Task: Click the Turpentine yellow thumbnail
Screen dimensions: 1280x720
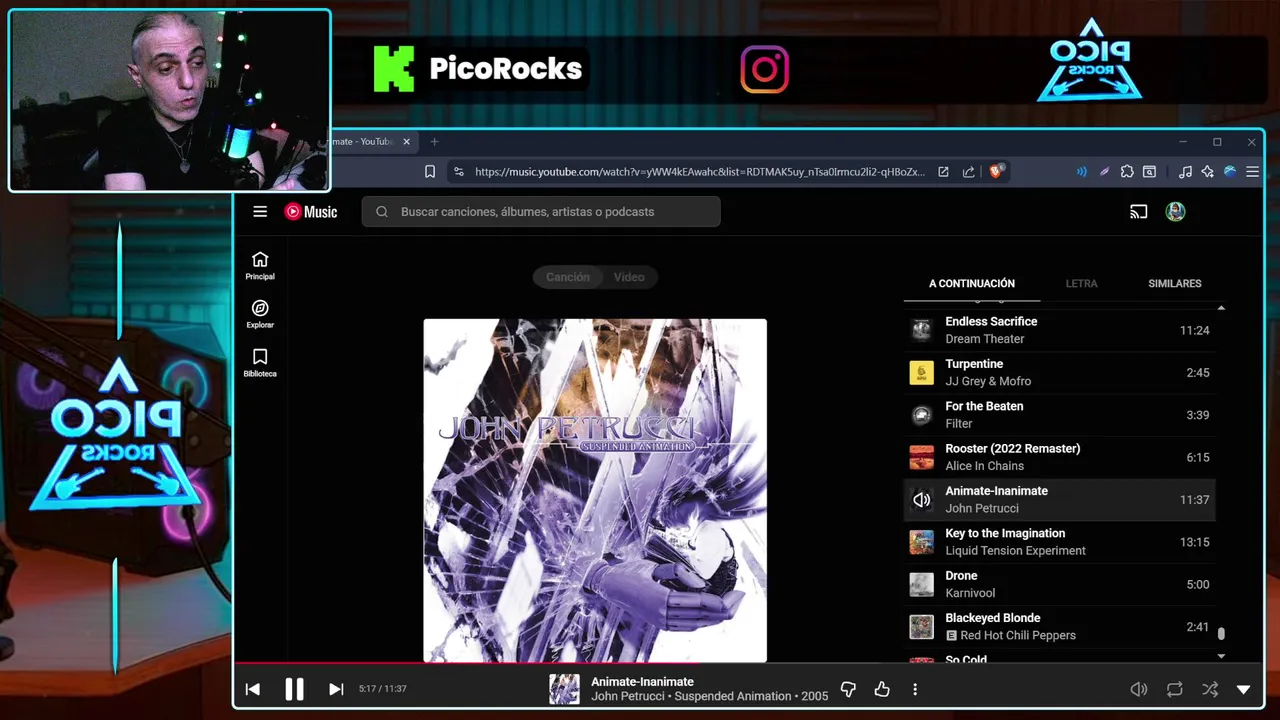Action: 921,373
